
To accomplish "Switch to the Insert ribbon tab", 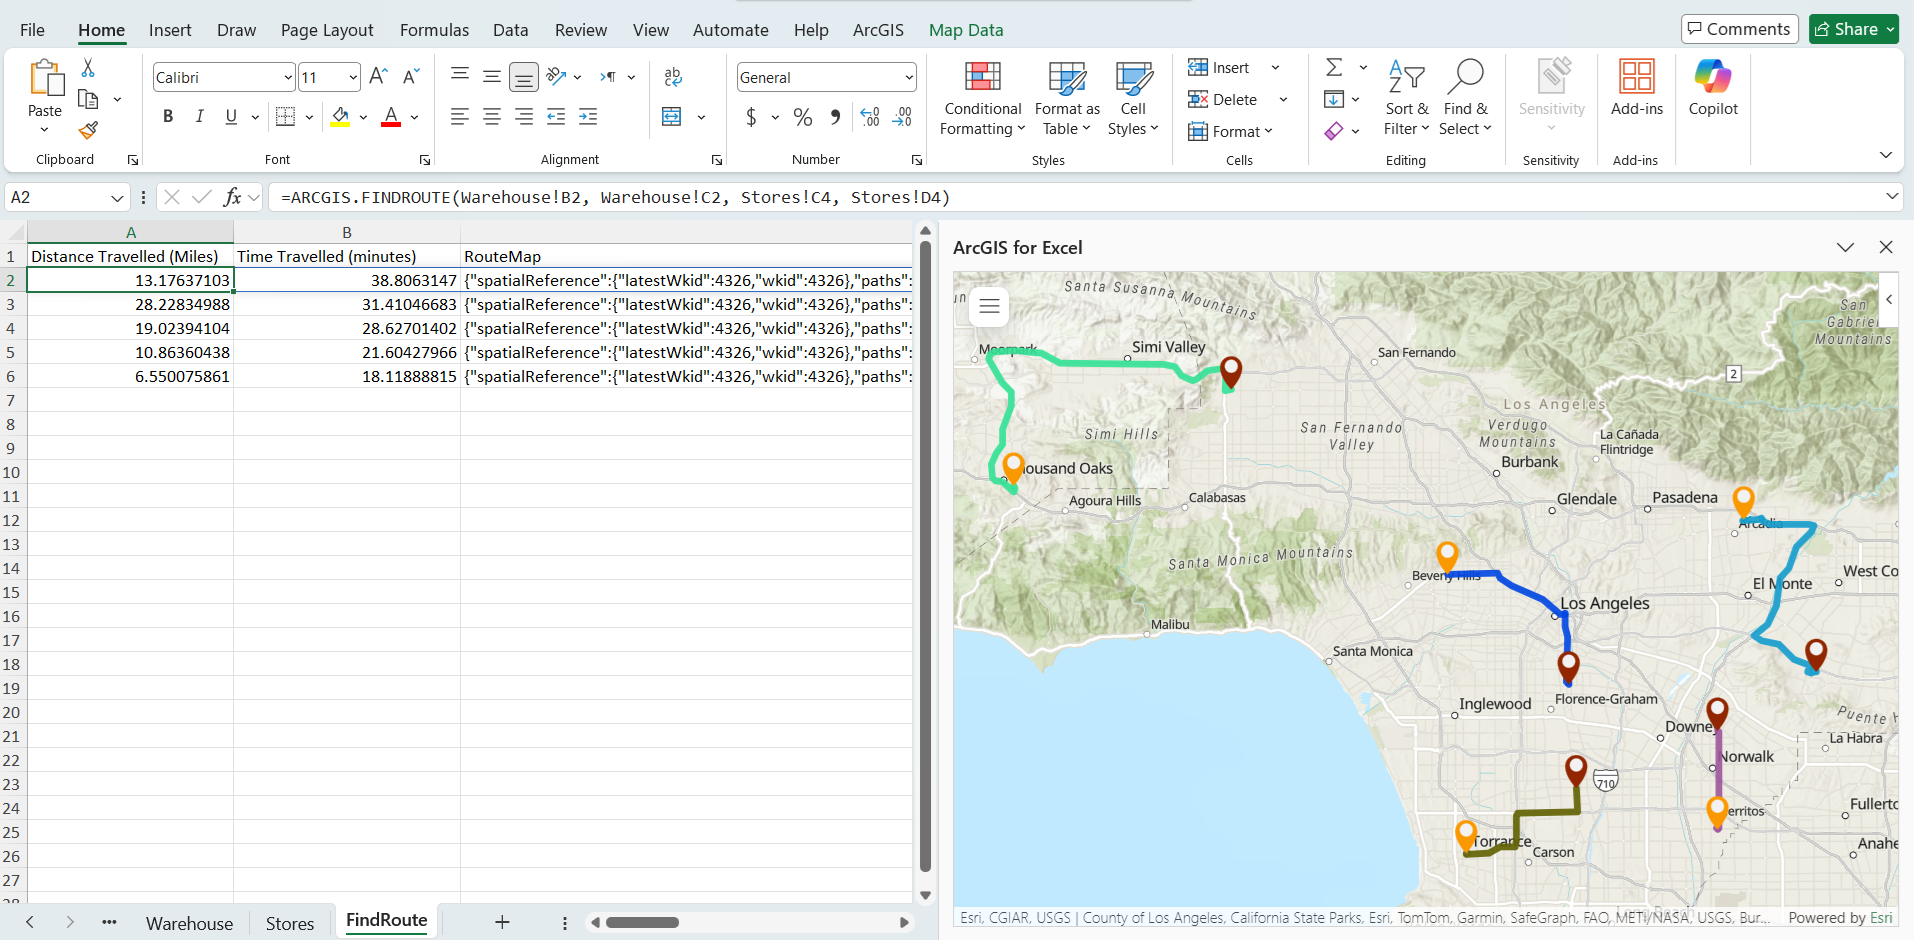I will pyautogui.click(x=170, y=30).
